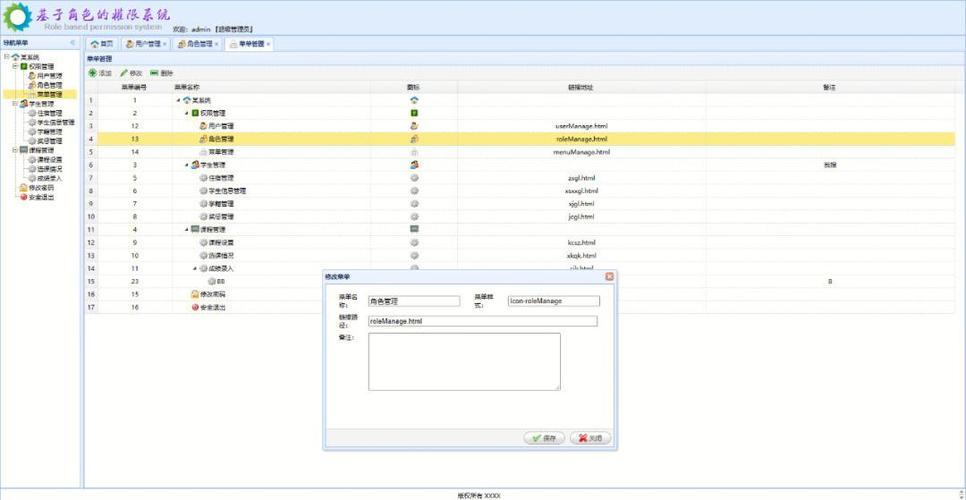
Task: Click the 修改密码 lock icon in the sidebar
Action: [x=24, y=188]
